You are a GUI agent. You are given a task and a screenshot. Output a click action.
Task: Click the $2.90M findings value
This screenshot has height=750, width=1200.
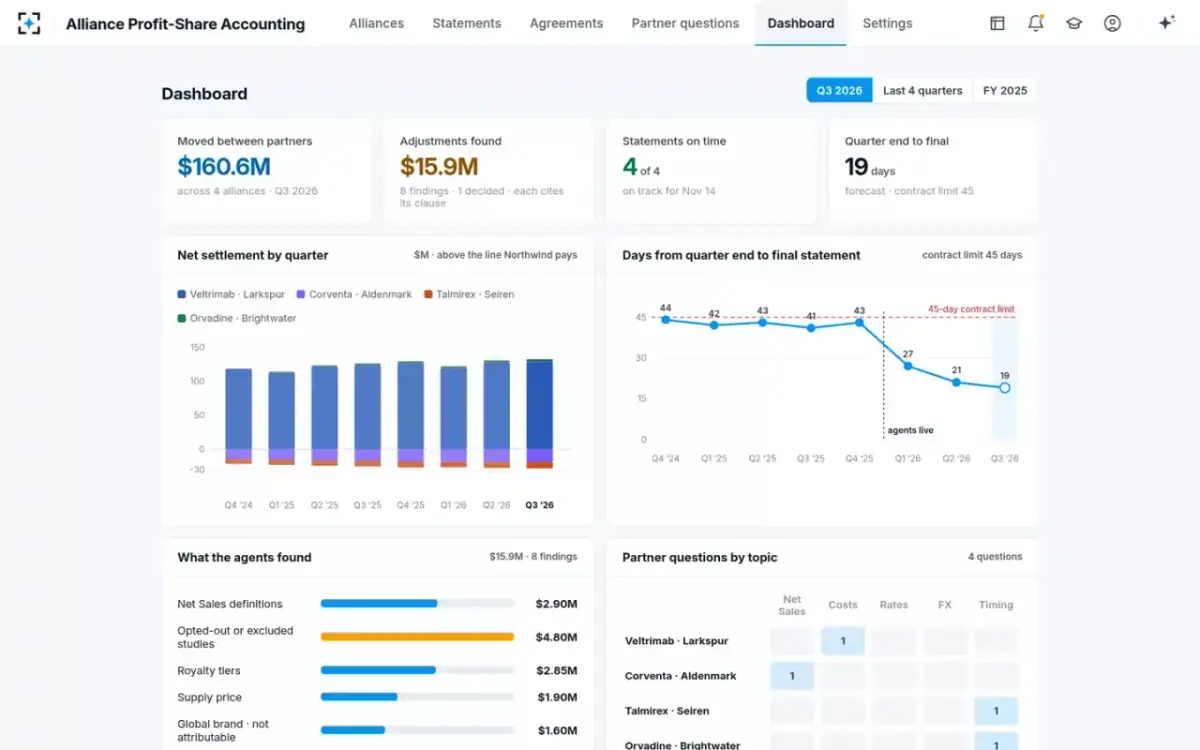click(x=556, y=604)
